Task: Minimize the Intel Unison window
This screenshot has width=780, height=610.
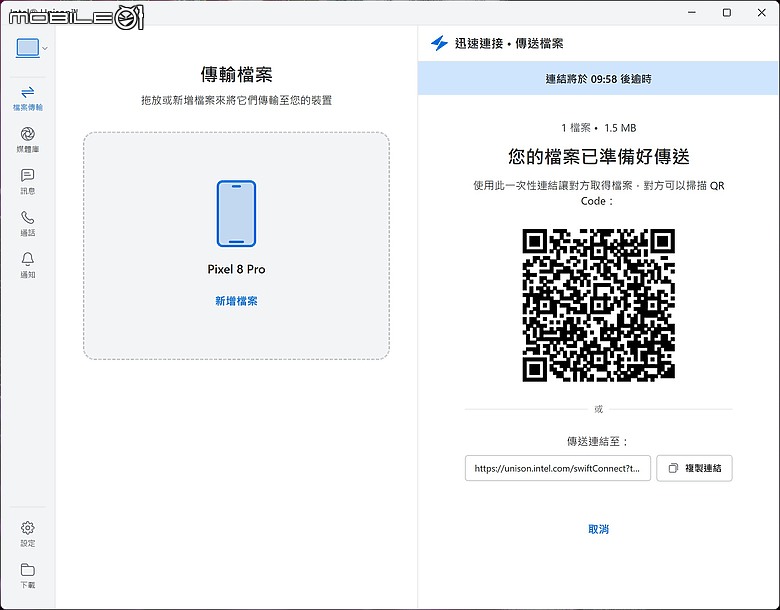Action: (x=692, y=12)
